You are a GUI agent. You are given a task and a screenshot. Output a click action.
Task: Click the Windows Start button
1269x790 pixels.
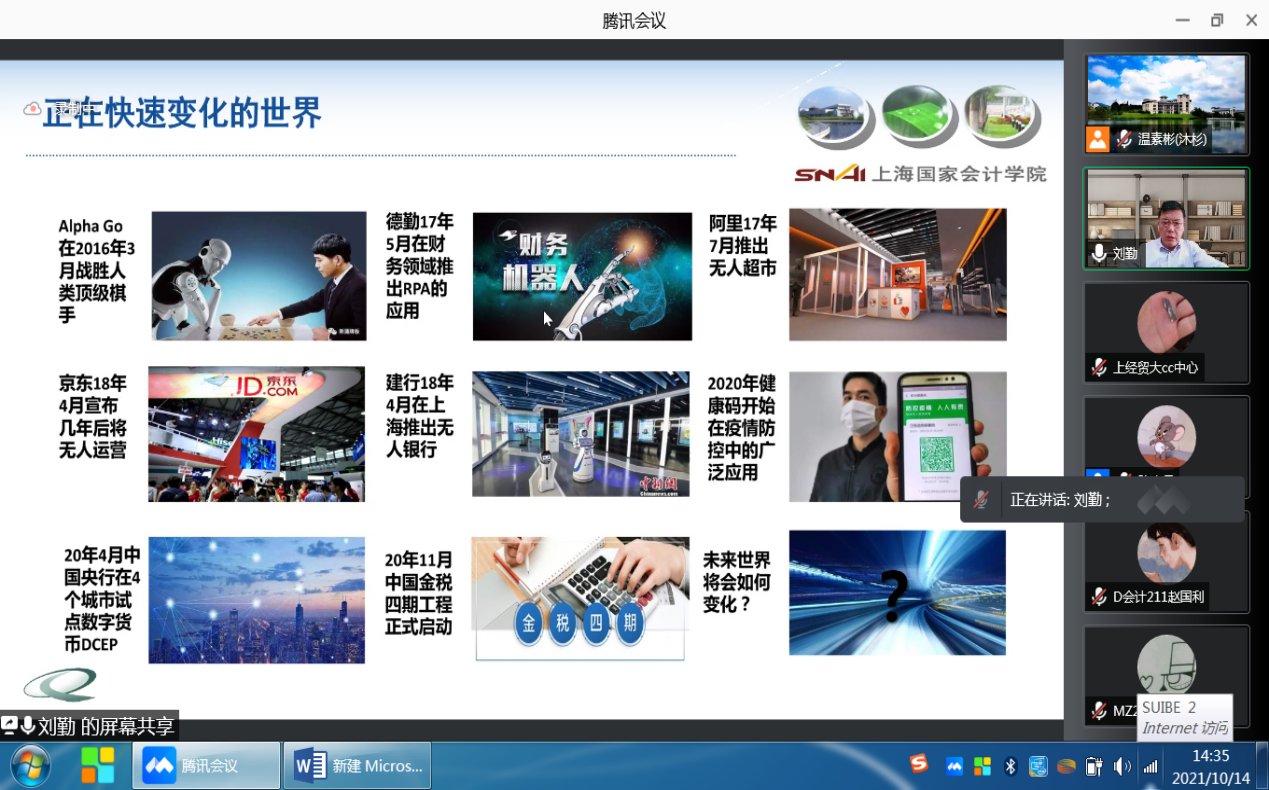pyautogui.click(x=29, y=766)
